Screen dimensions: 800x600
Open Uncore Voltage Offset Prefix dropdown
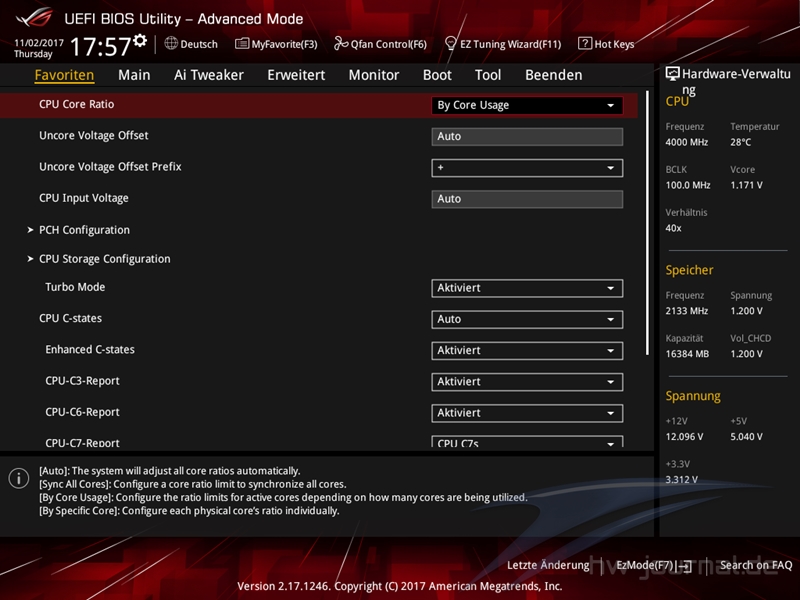tap(527, 168)
